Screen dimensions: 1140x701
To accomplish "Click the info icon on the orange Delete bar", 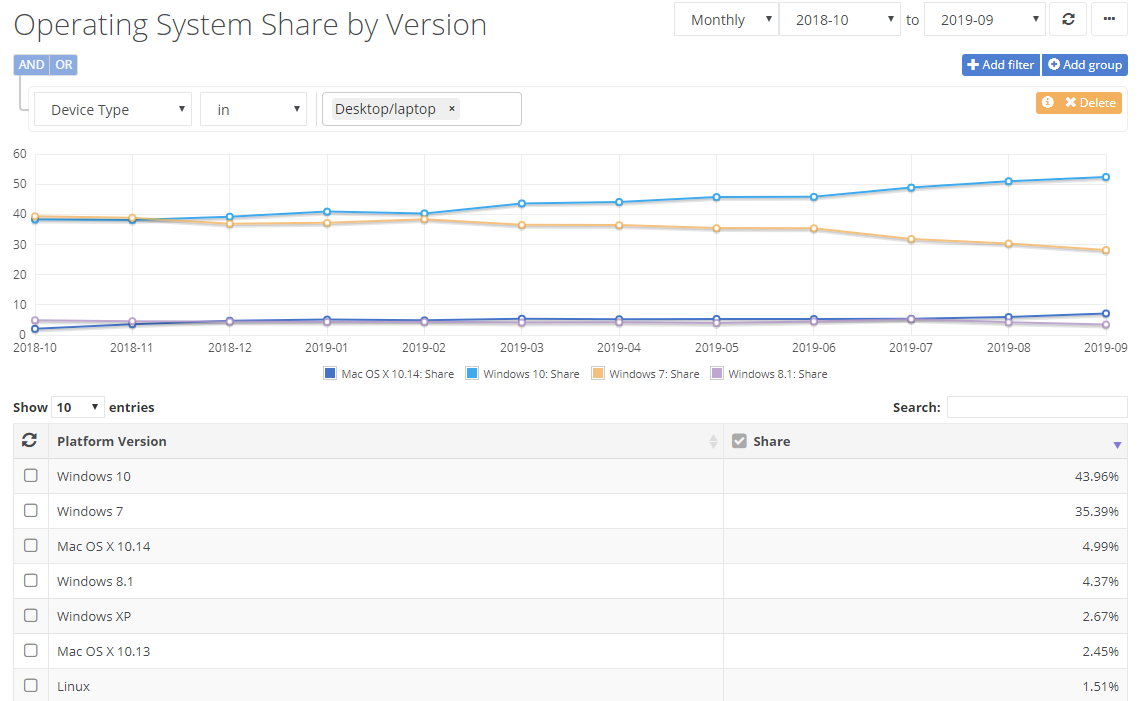I will point(1048,103).
